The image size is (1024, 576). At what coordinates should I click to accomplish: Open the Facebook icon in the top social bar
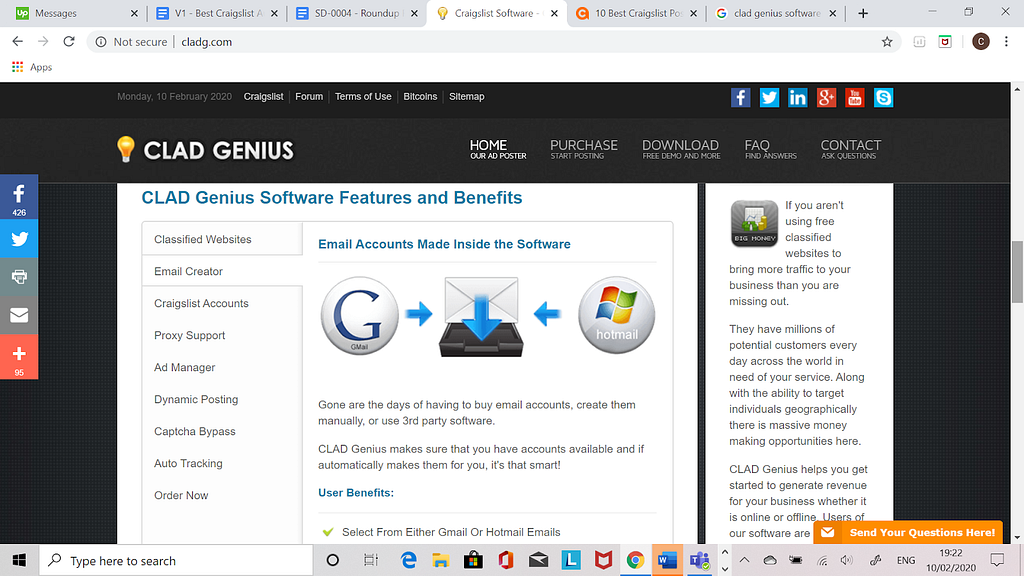click(x=740, y=97)
